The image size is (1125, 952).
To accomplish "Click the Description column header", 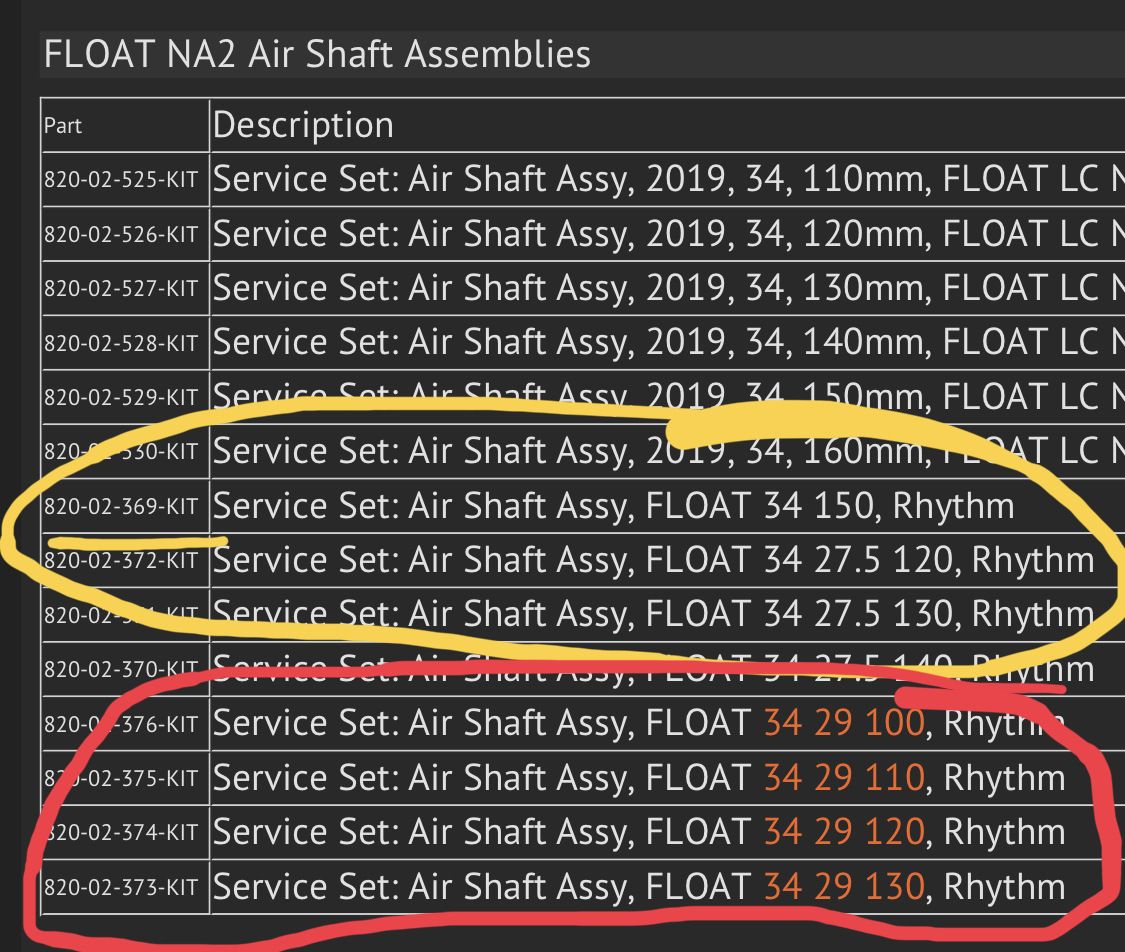I will click(303, 125).
